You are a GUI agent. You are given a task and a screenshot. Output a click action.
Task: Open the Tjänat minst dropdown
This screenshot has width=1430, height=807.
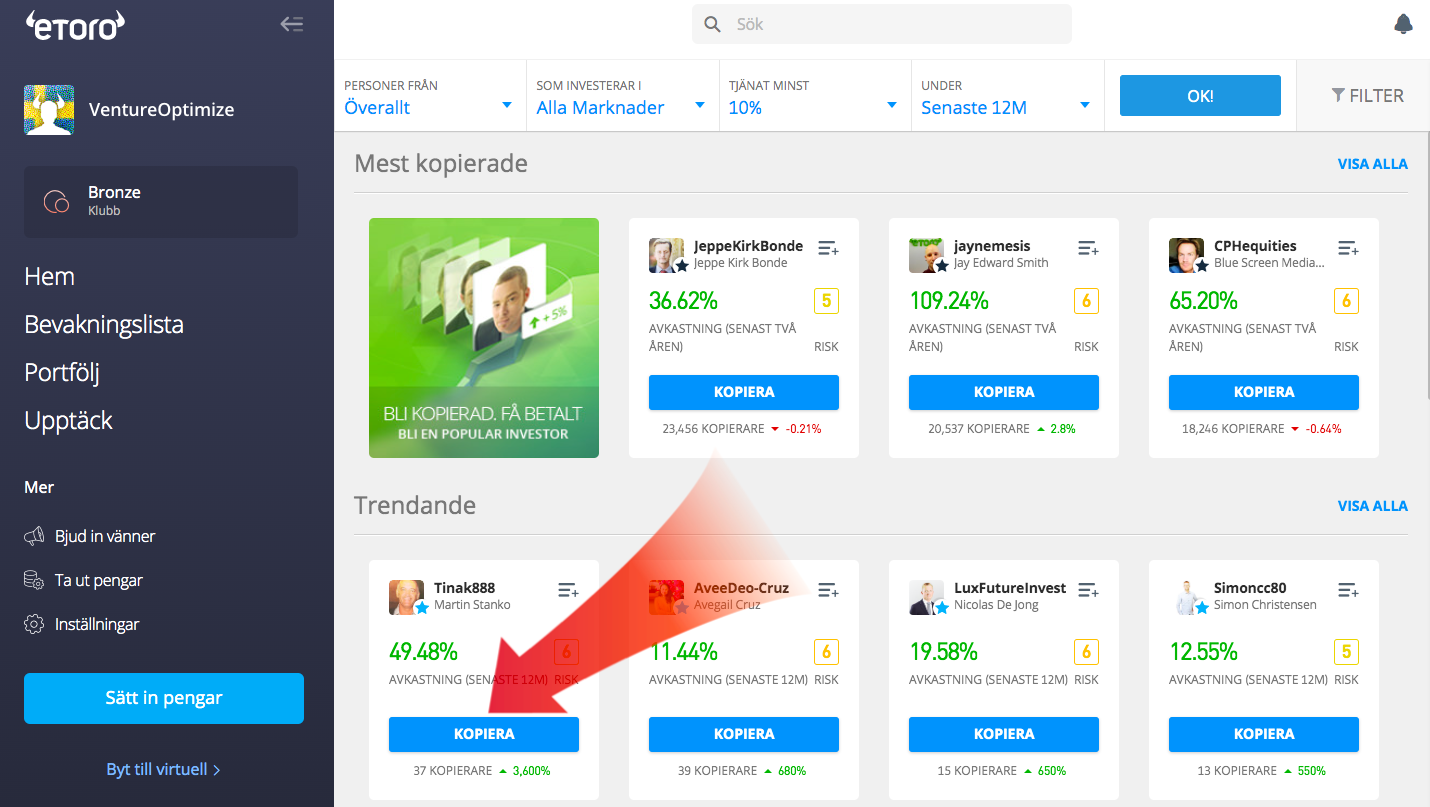[813, 96]
